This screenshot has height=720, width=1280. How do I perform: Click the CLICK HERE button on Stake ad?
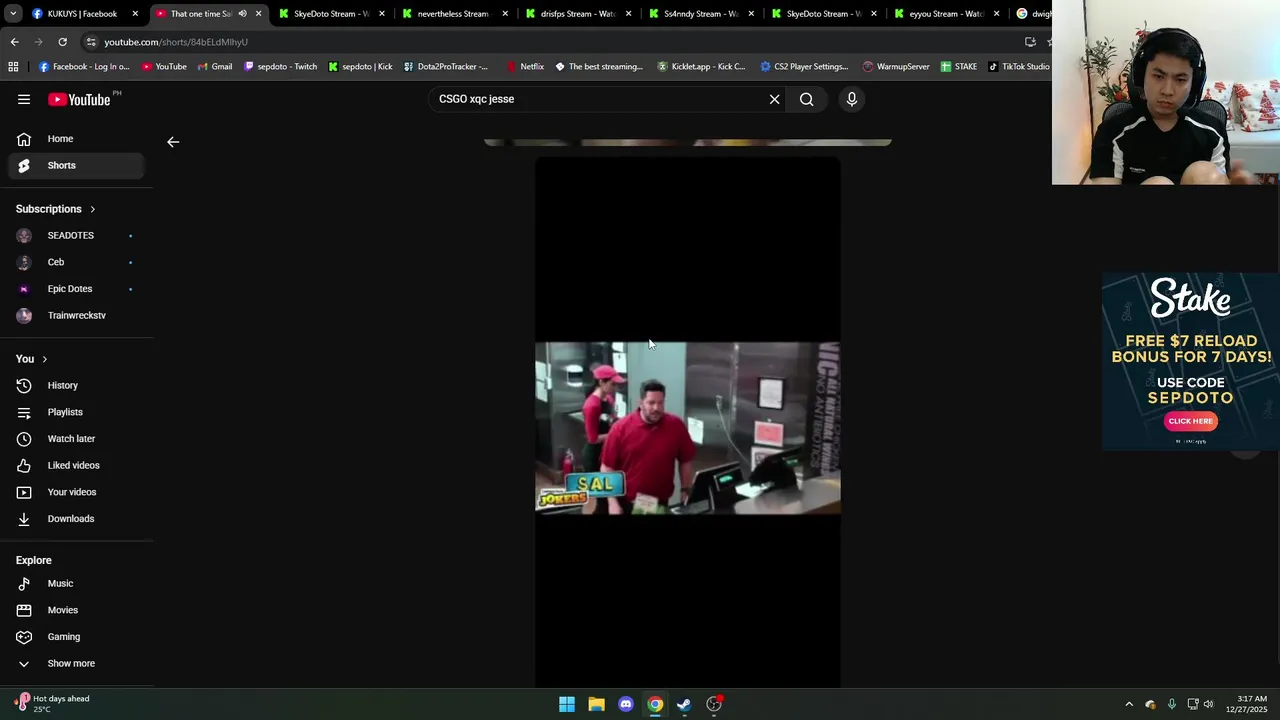1190,421
